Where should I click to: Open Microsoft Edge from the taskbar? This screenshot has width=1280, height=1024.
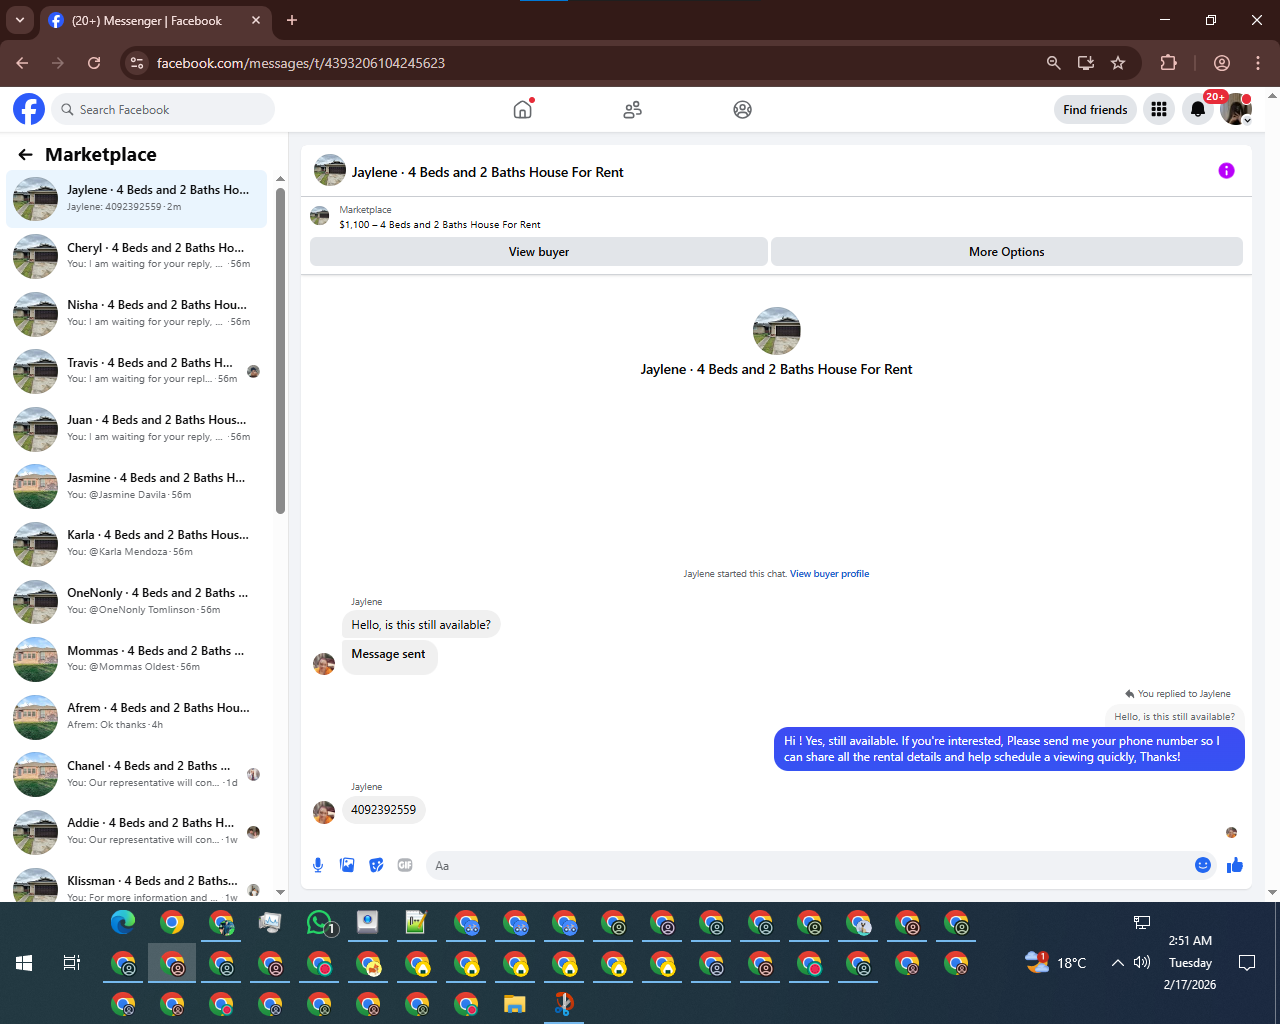click(123, 923)
